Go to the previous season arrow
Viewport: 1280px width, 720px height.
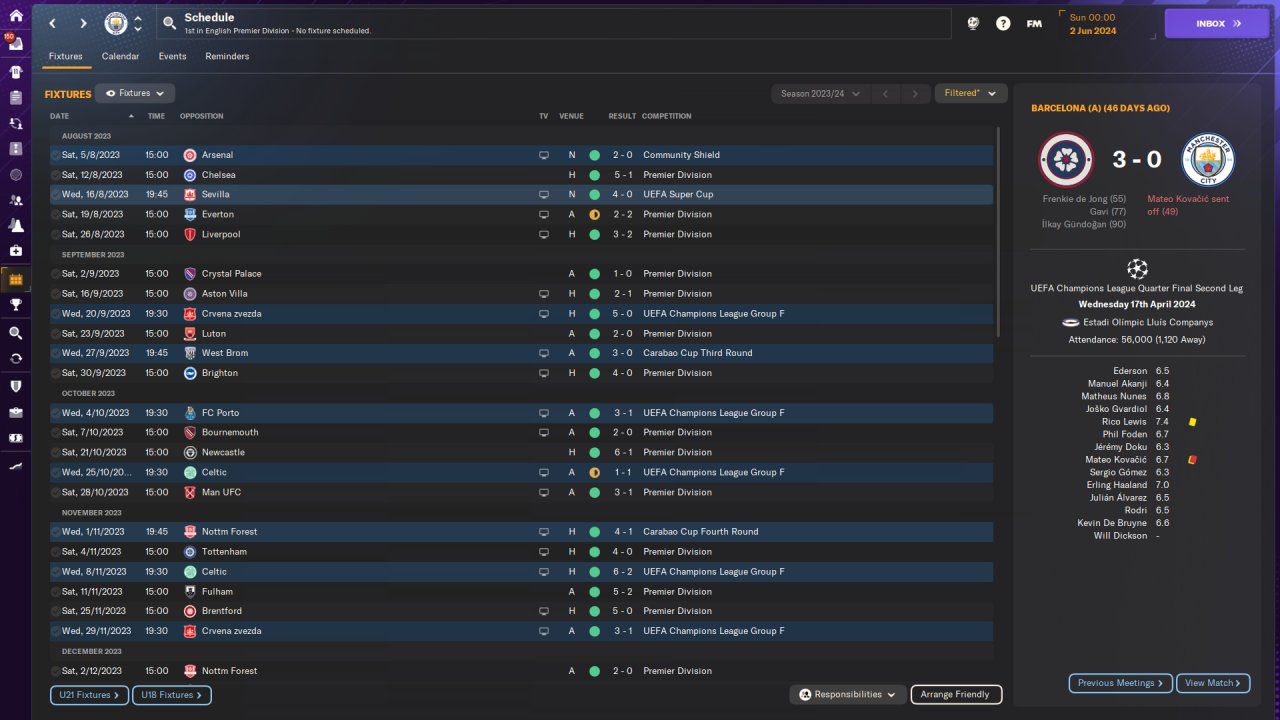point(885,94)
